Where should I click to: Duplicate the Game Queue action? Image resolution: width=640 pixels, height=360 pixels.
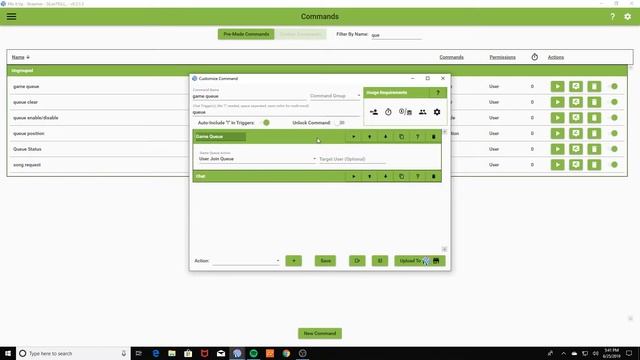[402, 137]
